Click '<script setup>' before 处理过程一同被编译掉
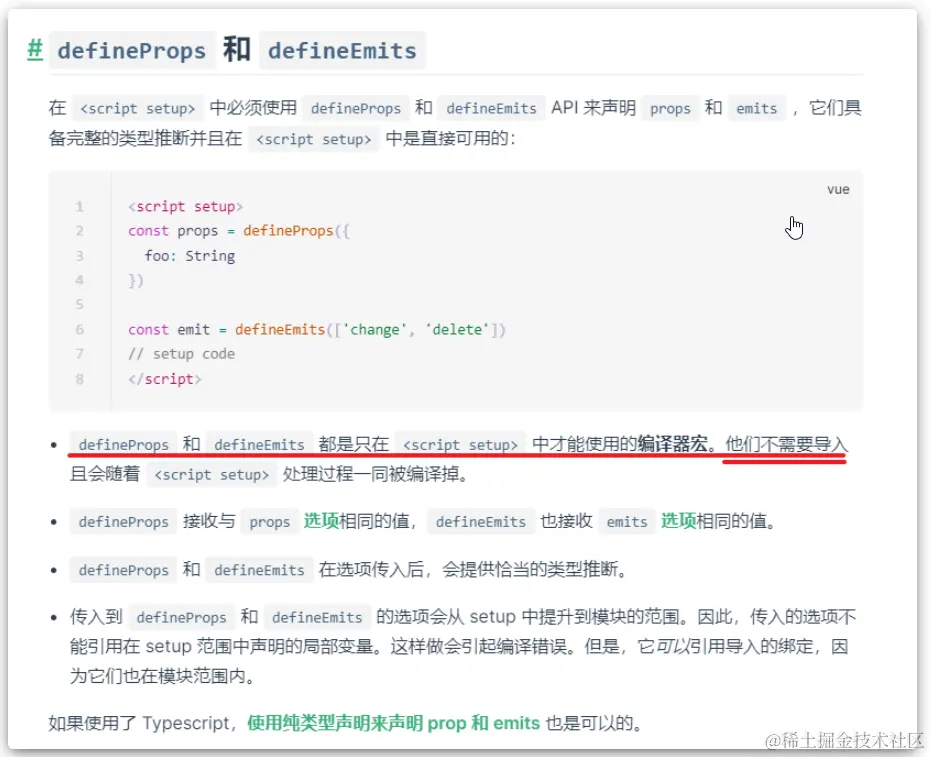Viewport: 931px width, 757px height. coord(211,475)
